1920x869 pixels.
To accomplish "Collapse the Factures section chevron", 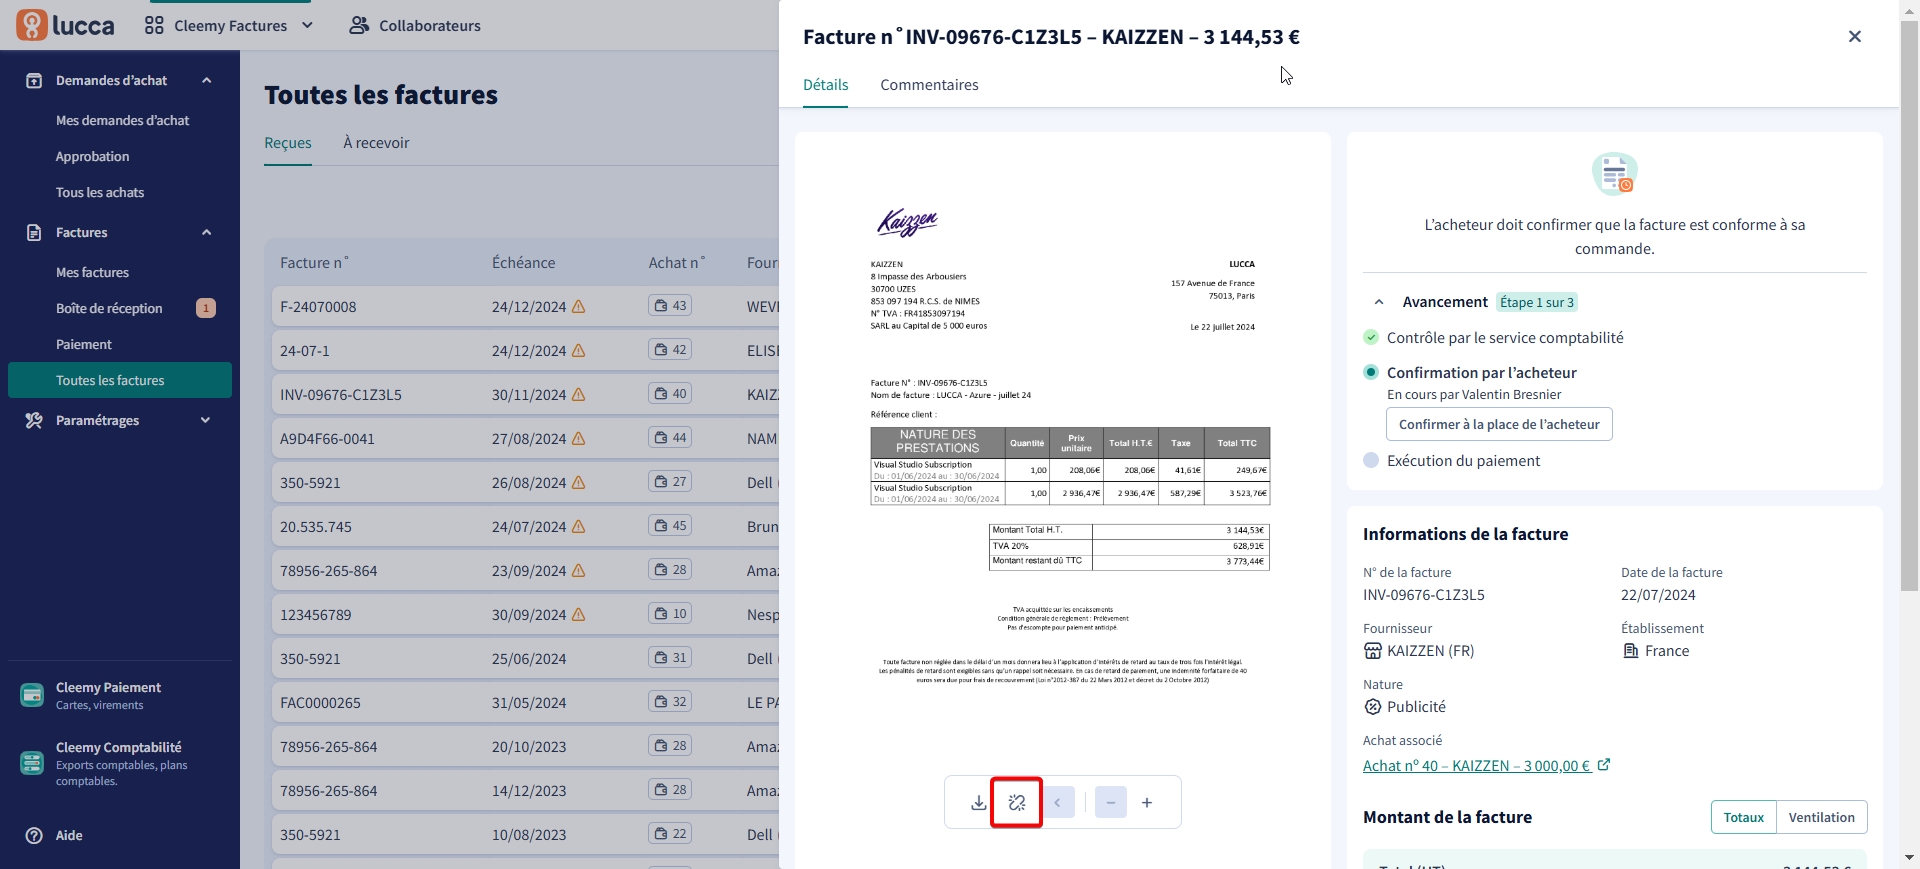I will (x=207, y=232).
